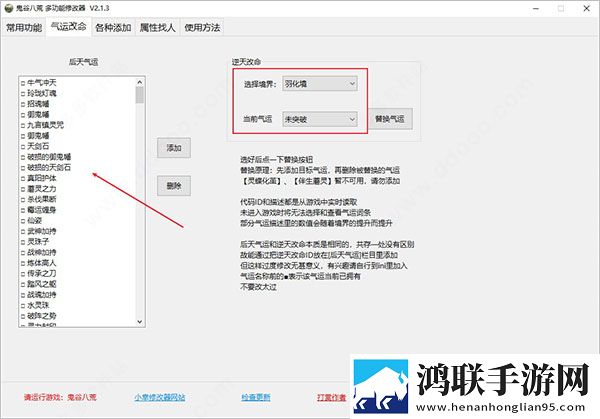
Task: Minimize the trainer window
Action: tap(536, 8)
